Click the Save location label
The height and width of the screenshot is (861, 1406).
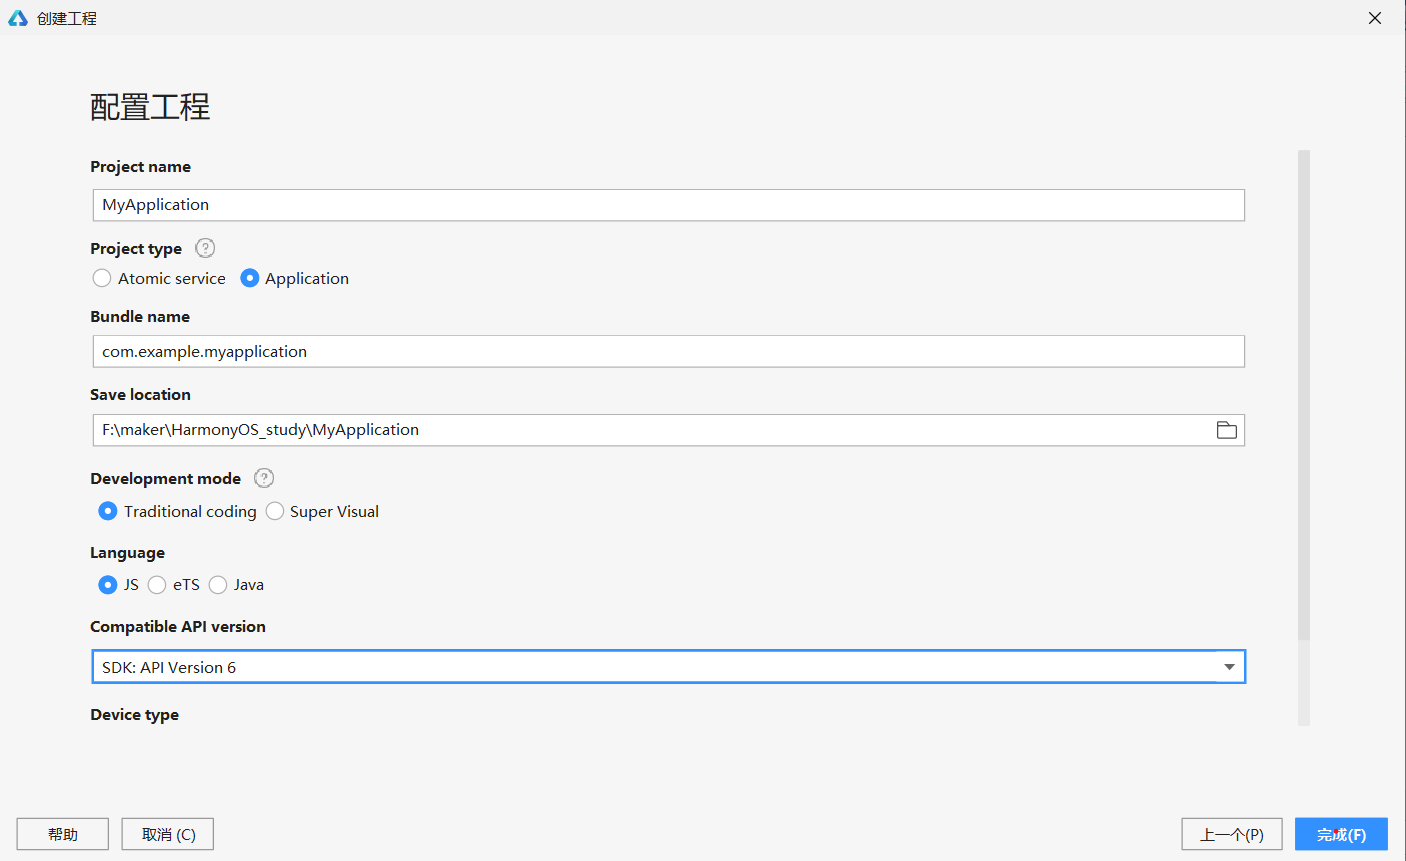tap(141, 395)
